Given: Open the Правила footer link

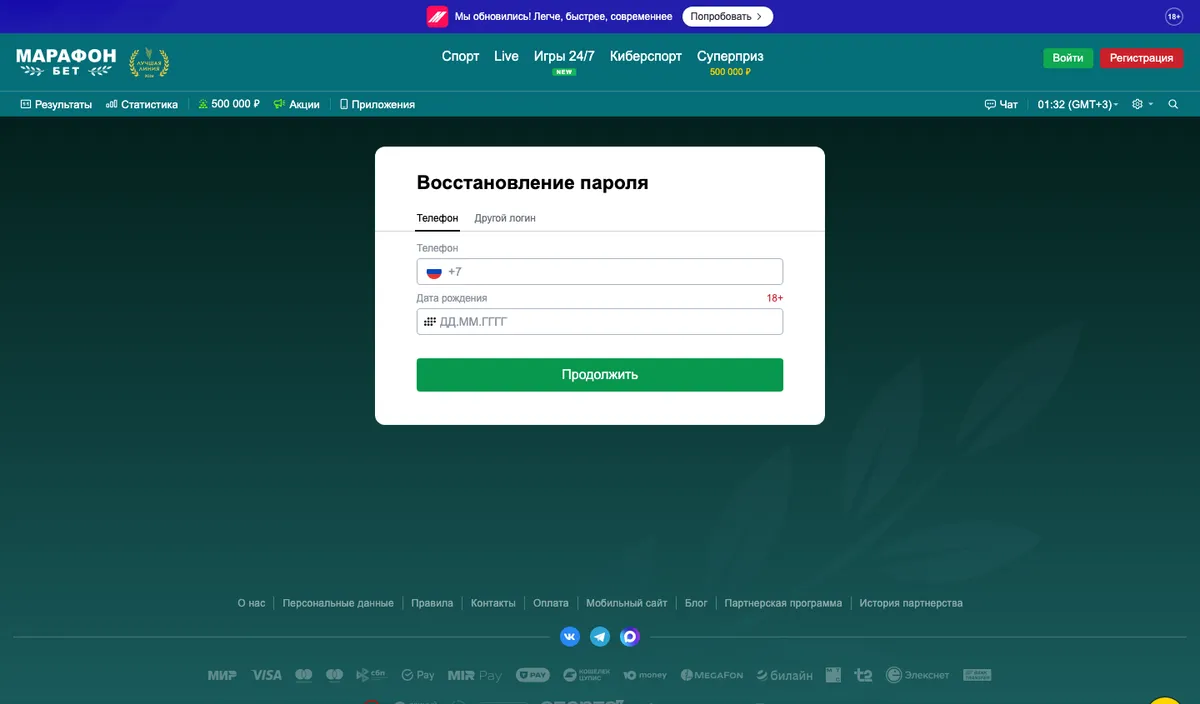Looking at the screenshot, I should click(x=432, y=603).
